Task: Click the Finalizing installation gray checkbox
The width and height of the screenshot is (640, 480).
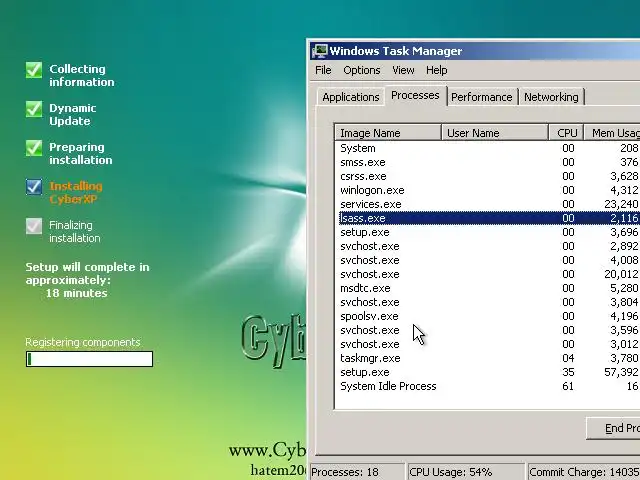Action: (x=34, y=226)
